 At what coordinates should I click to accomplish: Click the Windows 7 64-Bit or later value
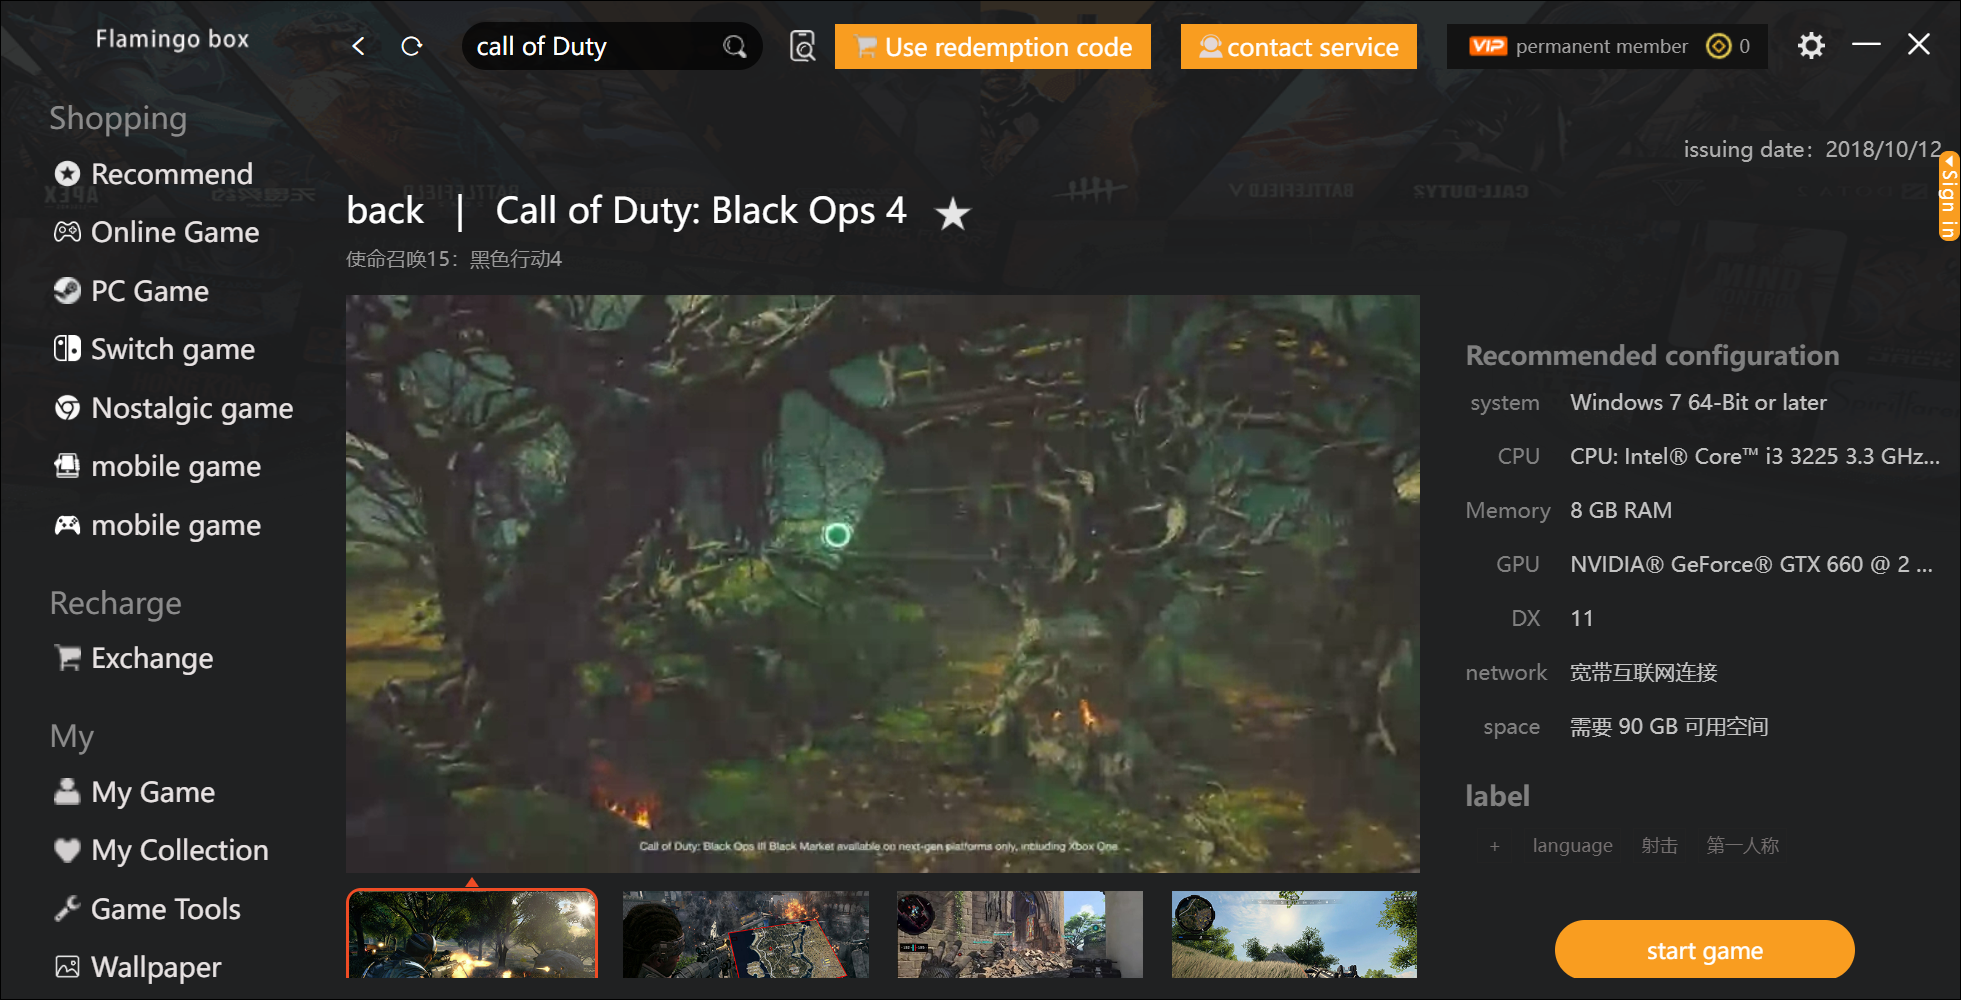tap(1698, 403)
